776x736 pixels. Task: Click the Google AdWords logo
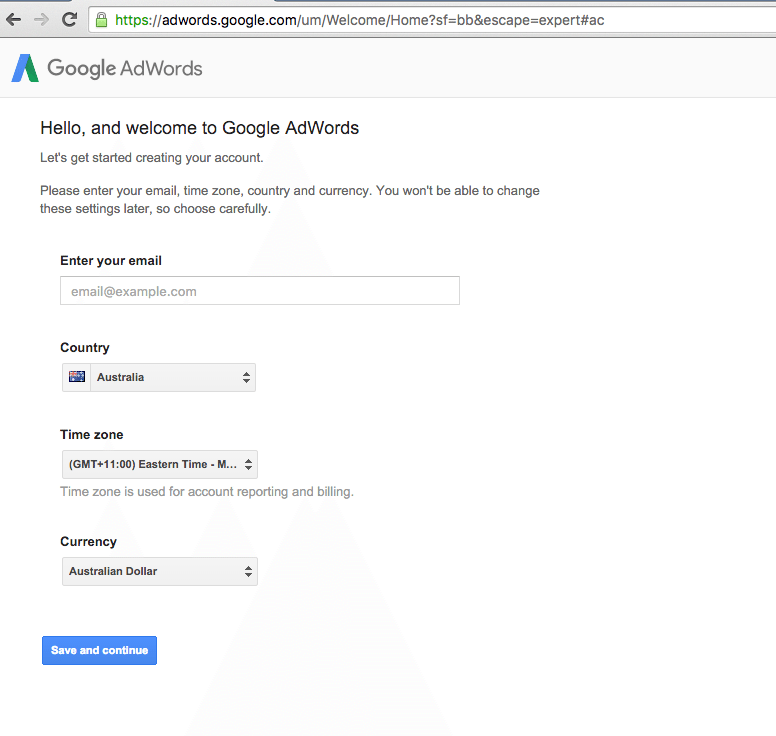[107, 68]
